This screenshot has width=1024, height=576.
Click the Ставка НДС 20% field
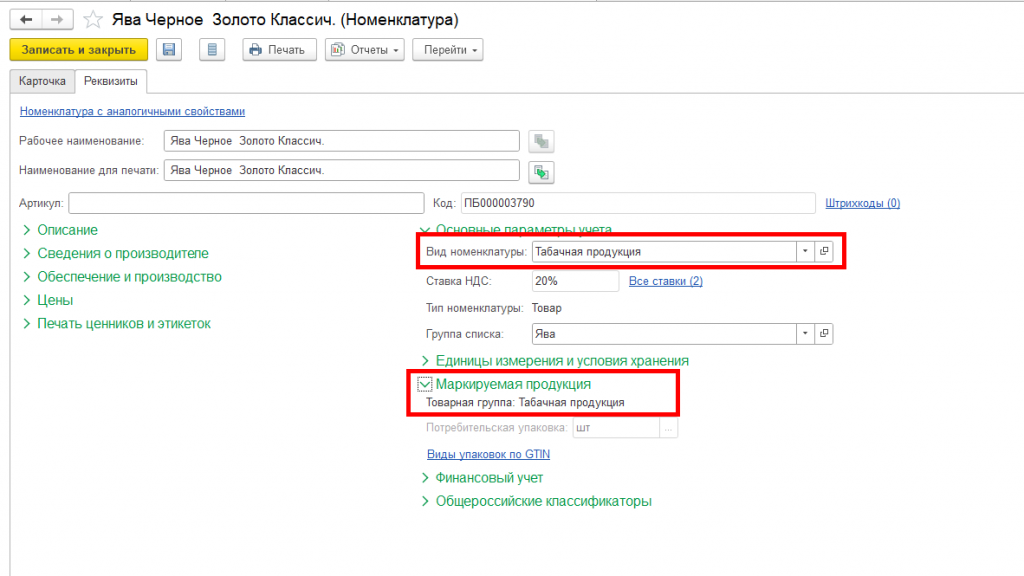pos(575,281)
